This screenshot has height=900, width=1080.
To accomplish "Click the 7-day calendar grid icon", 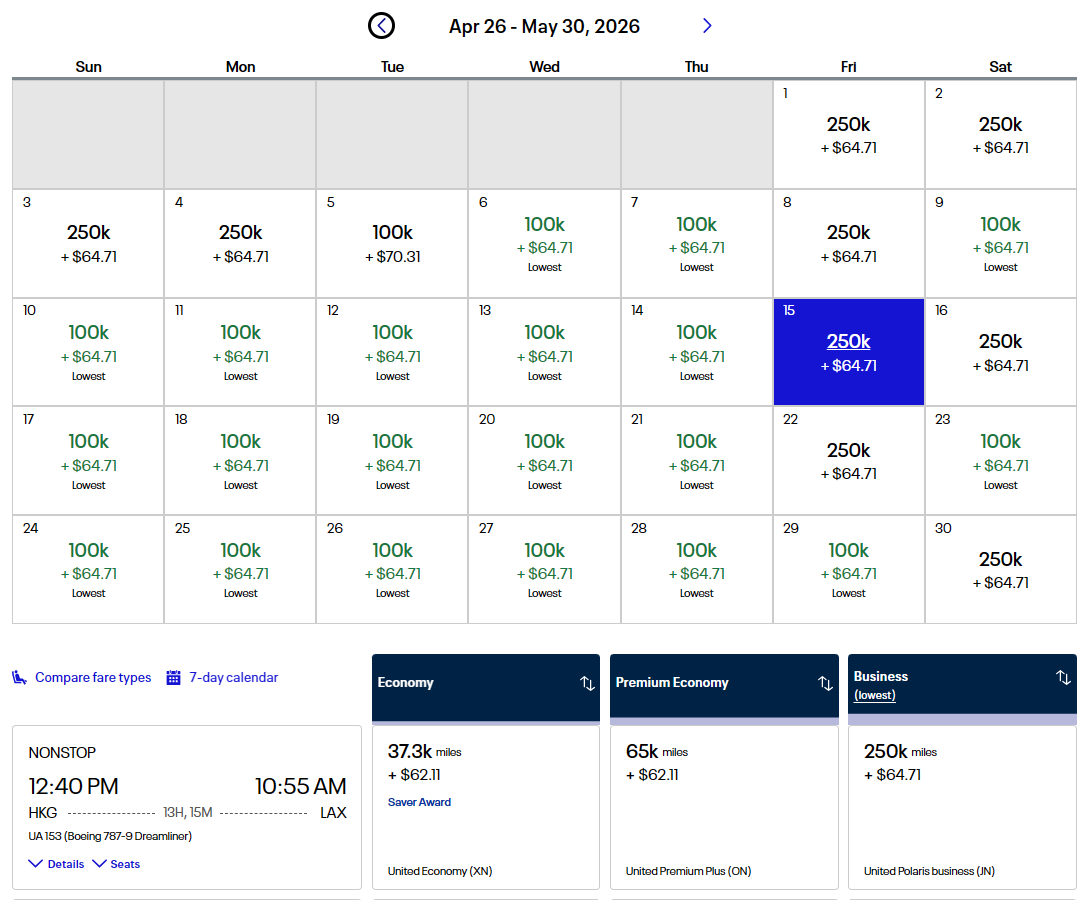I will [x=174, y=678].
